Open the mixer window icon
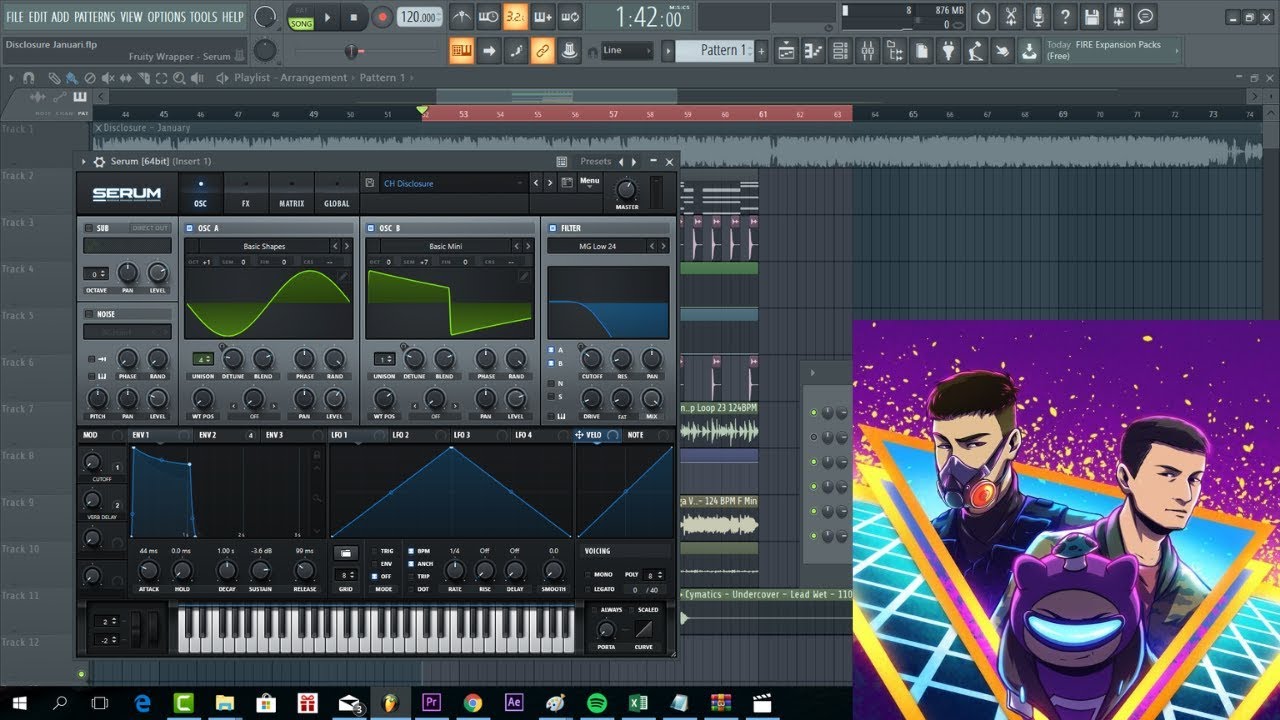Screen dimensions: 1280x720 click(868, 50)
